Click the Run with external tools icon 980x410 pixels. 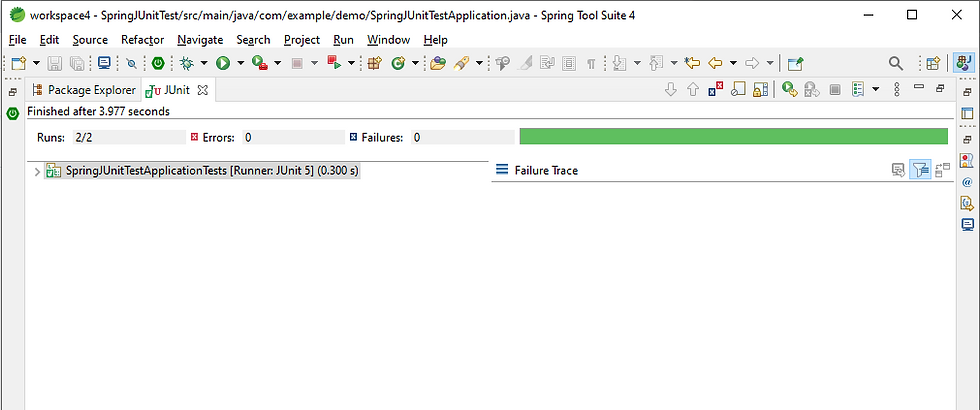tap(260, 63)
